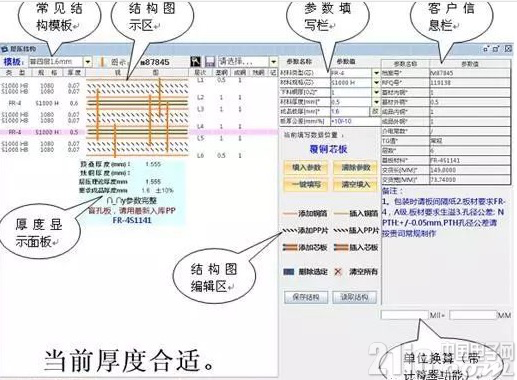Click the red X 清空所有 icon

click(338, 272)
